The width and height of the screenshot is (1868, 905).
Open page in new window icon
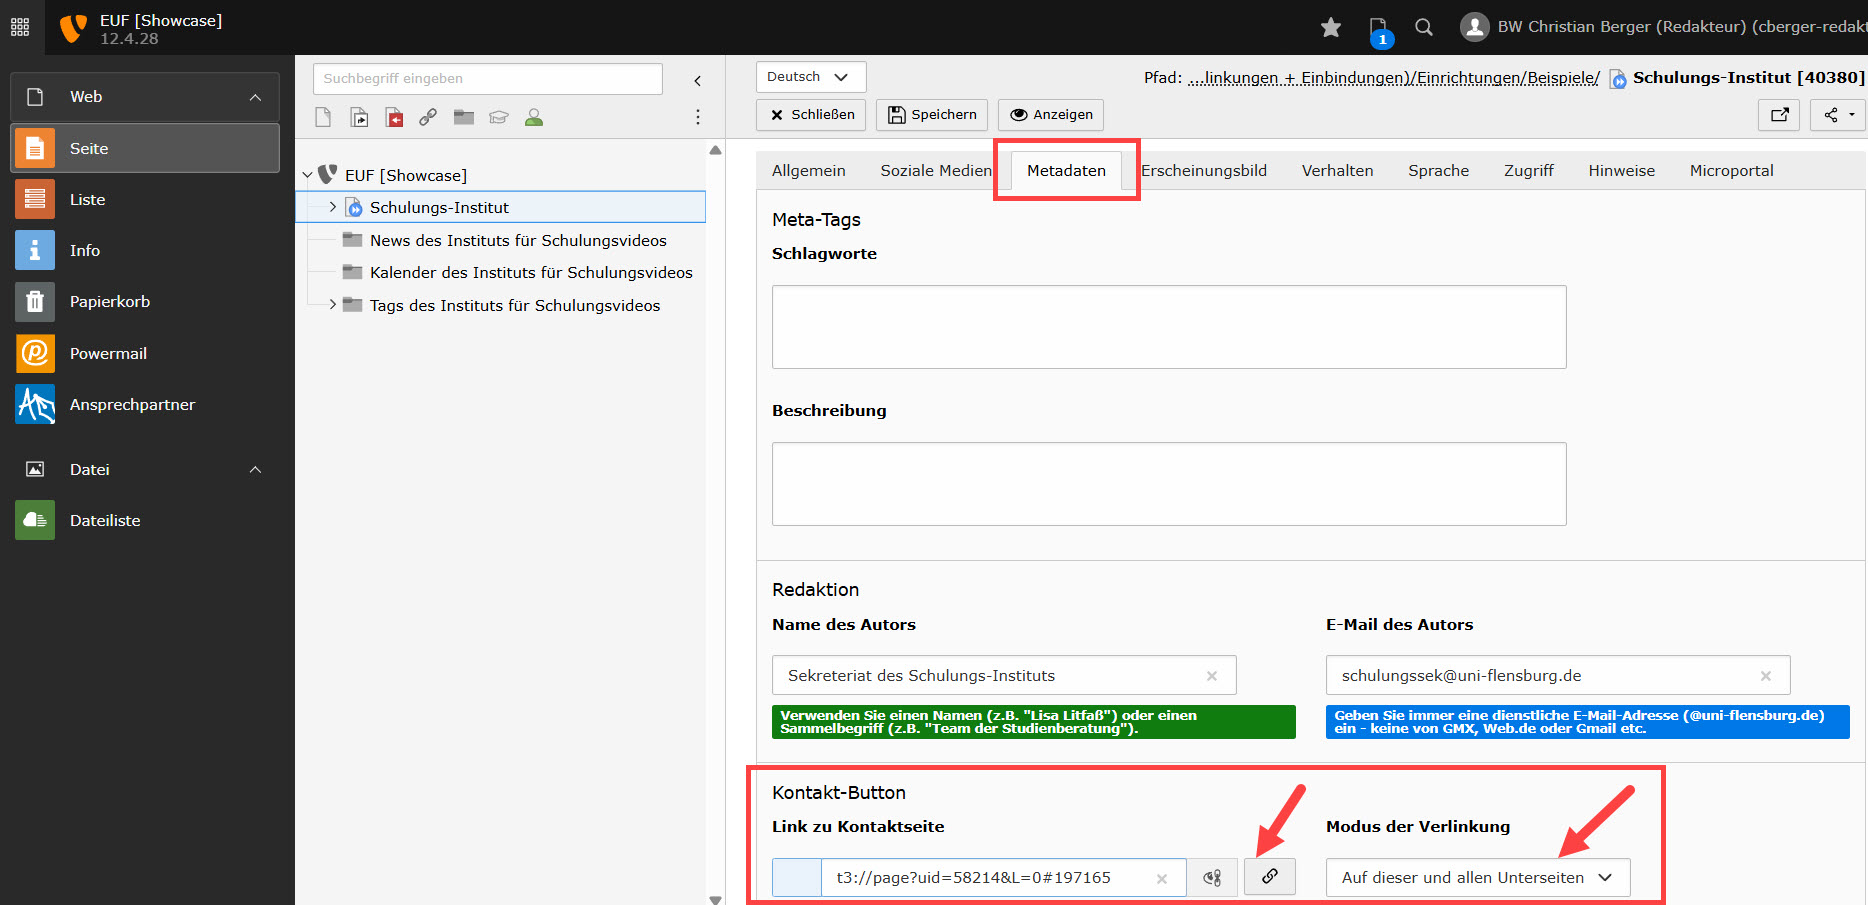click(x=1779, y=115)
